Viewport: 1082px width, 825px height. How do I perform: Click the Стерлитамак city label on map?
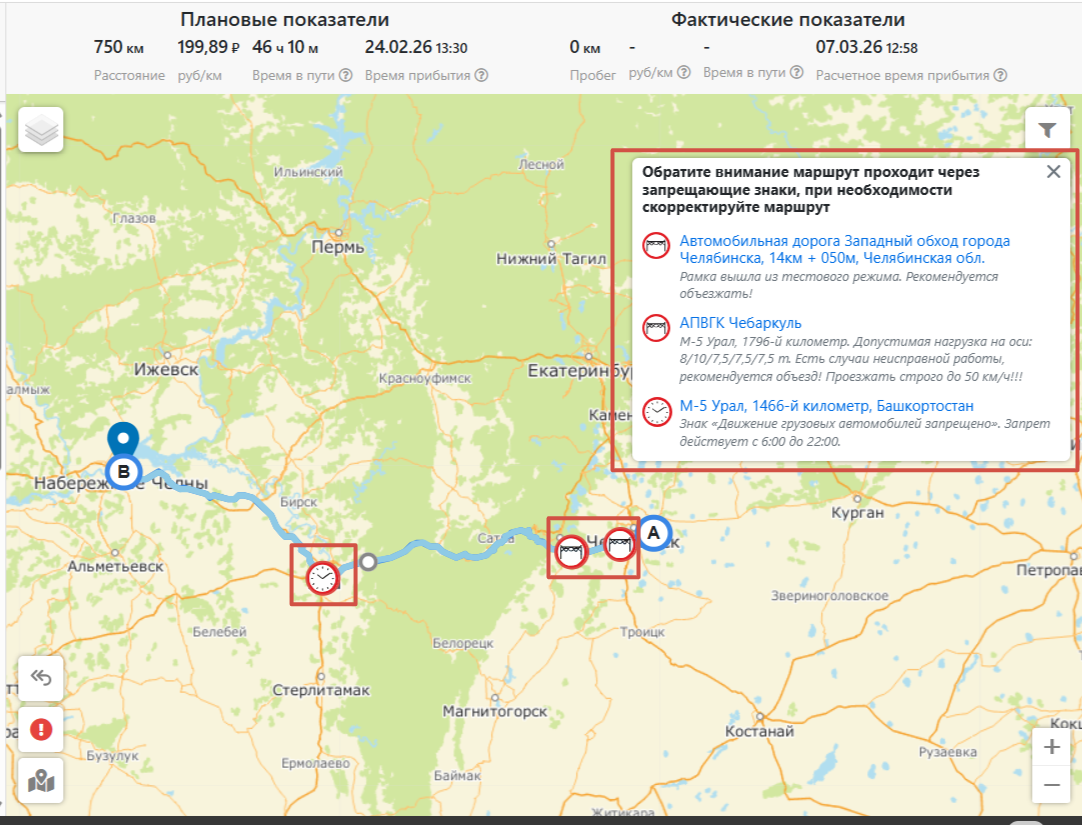pos(321,690)
